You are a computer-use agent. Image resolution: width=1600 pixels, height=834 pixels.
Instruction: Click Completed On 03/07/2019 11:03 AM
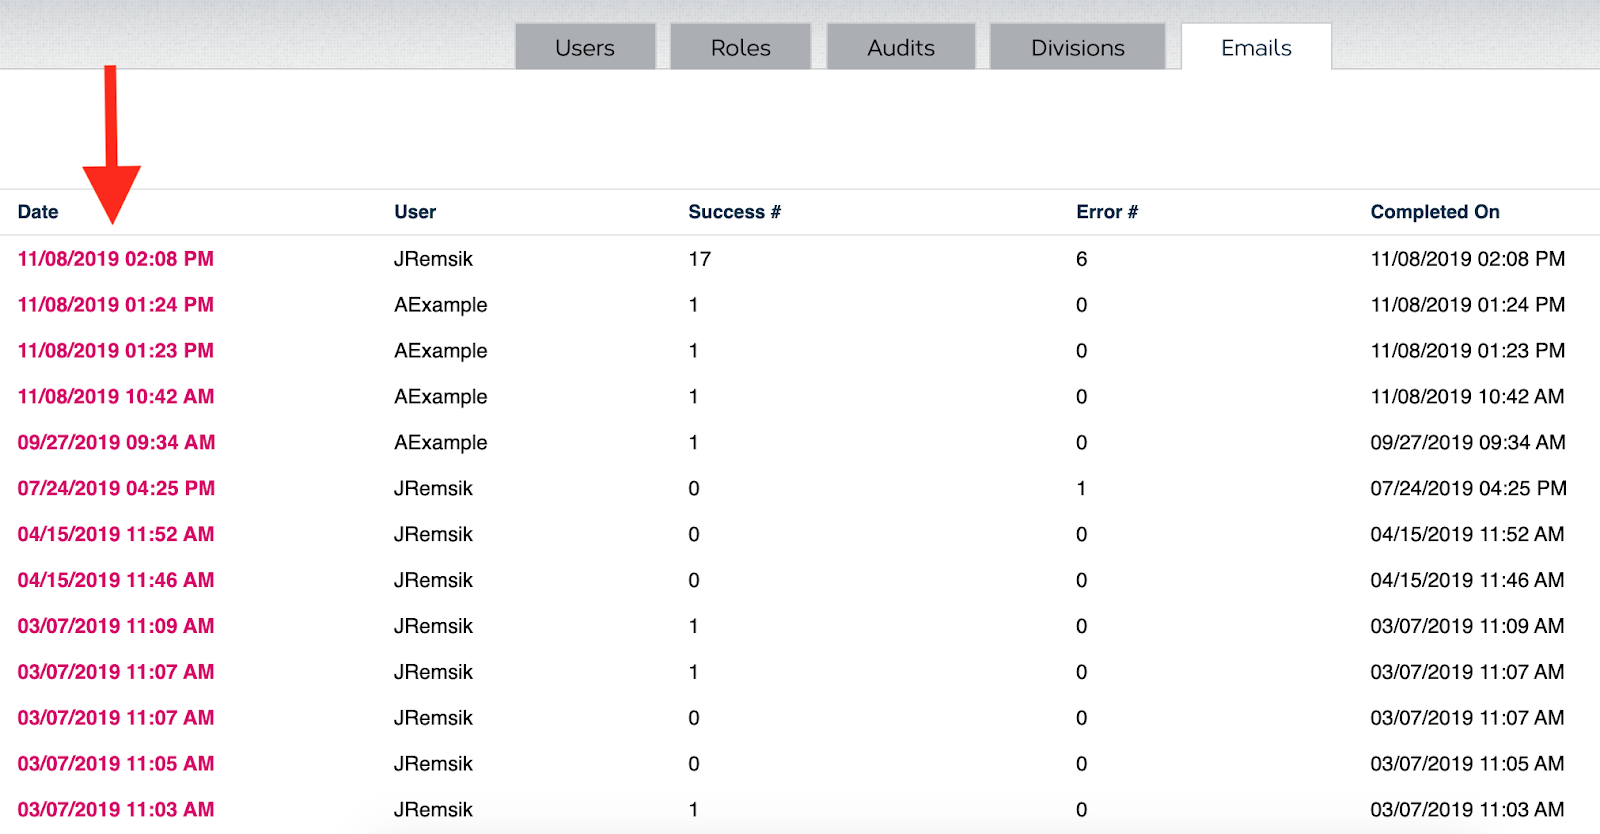(1467, 810)
